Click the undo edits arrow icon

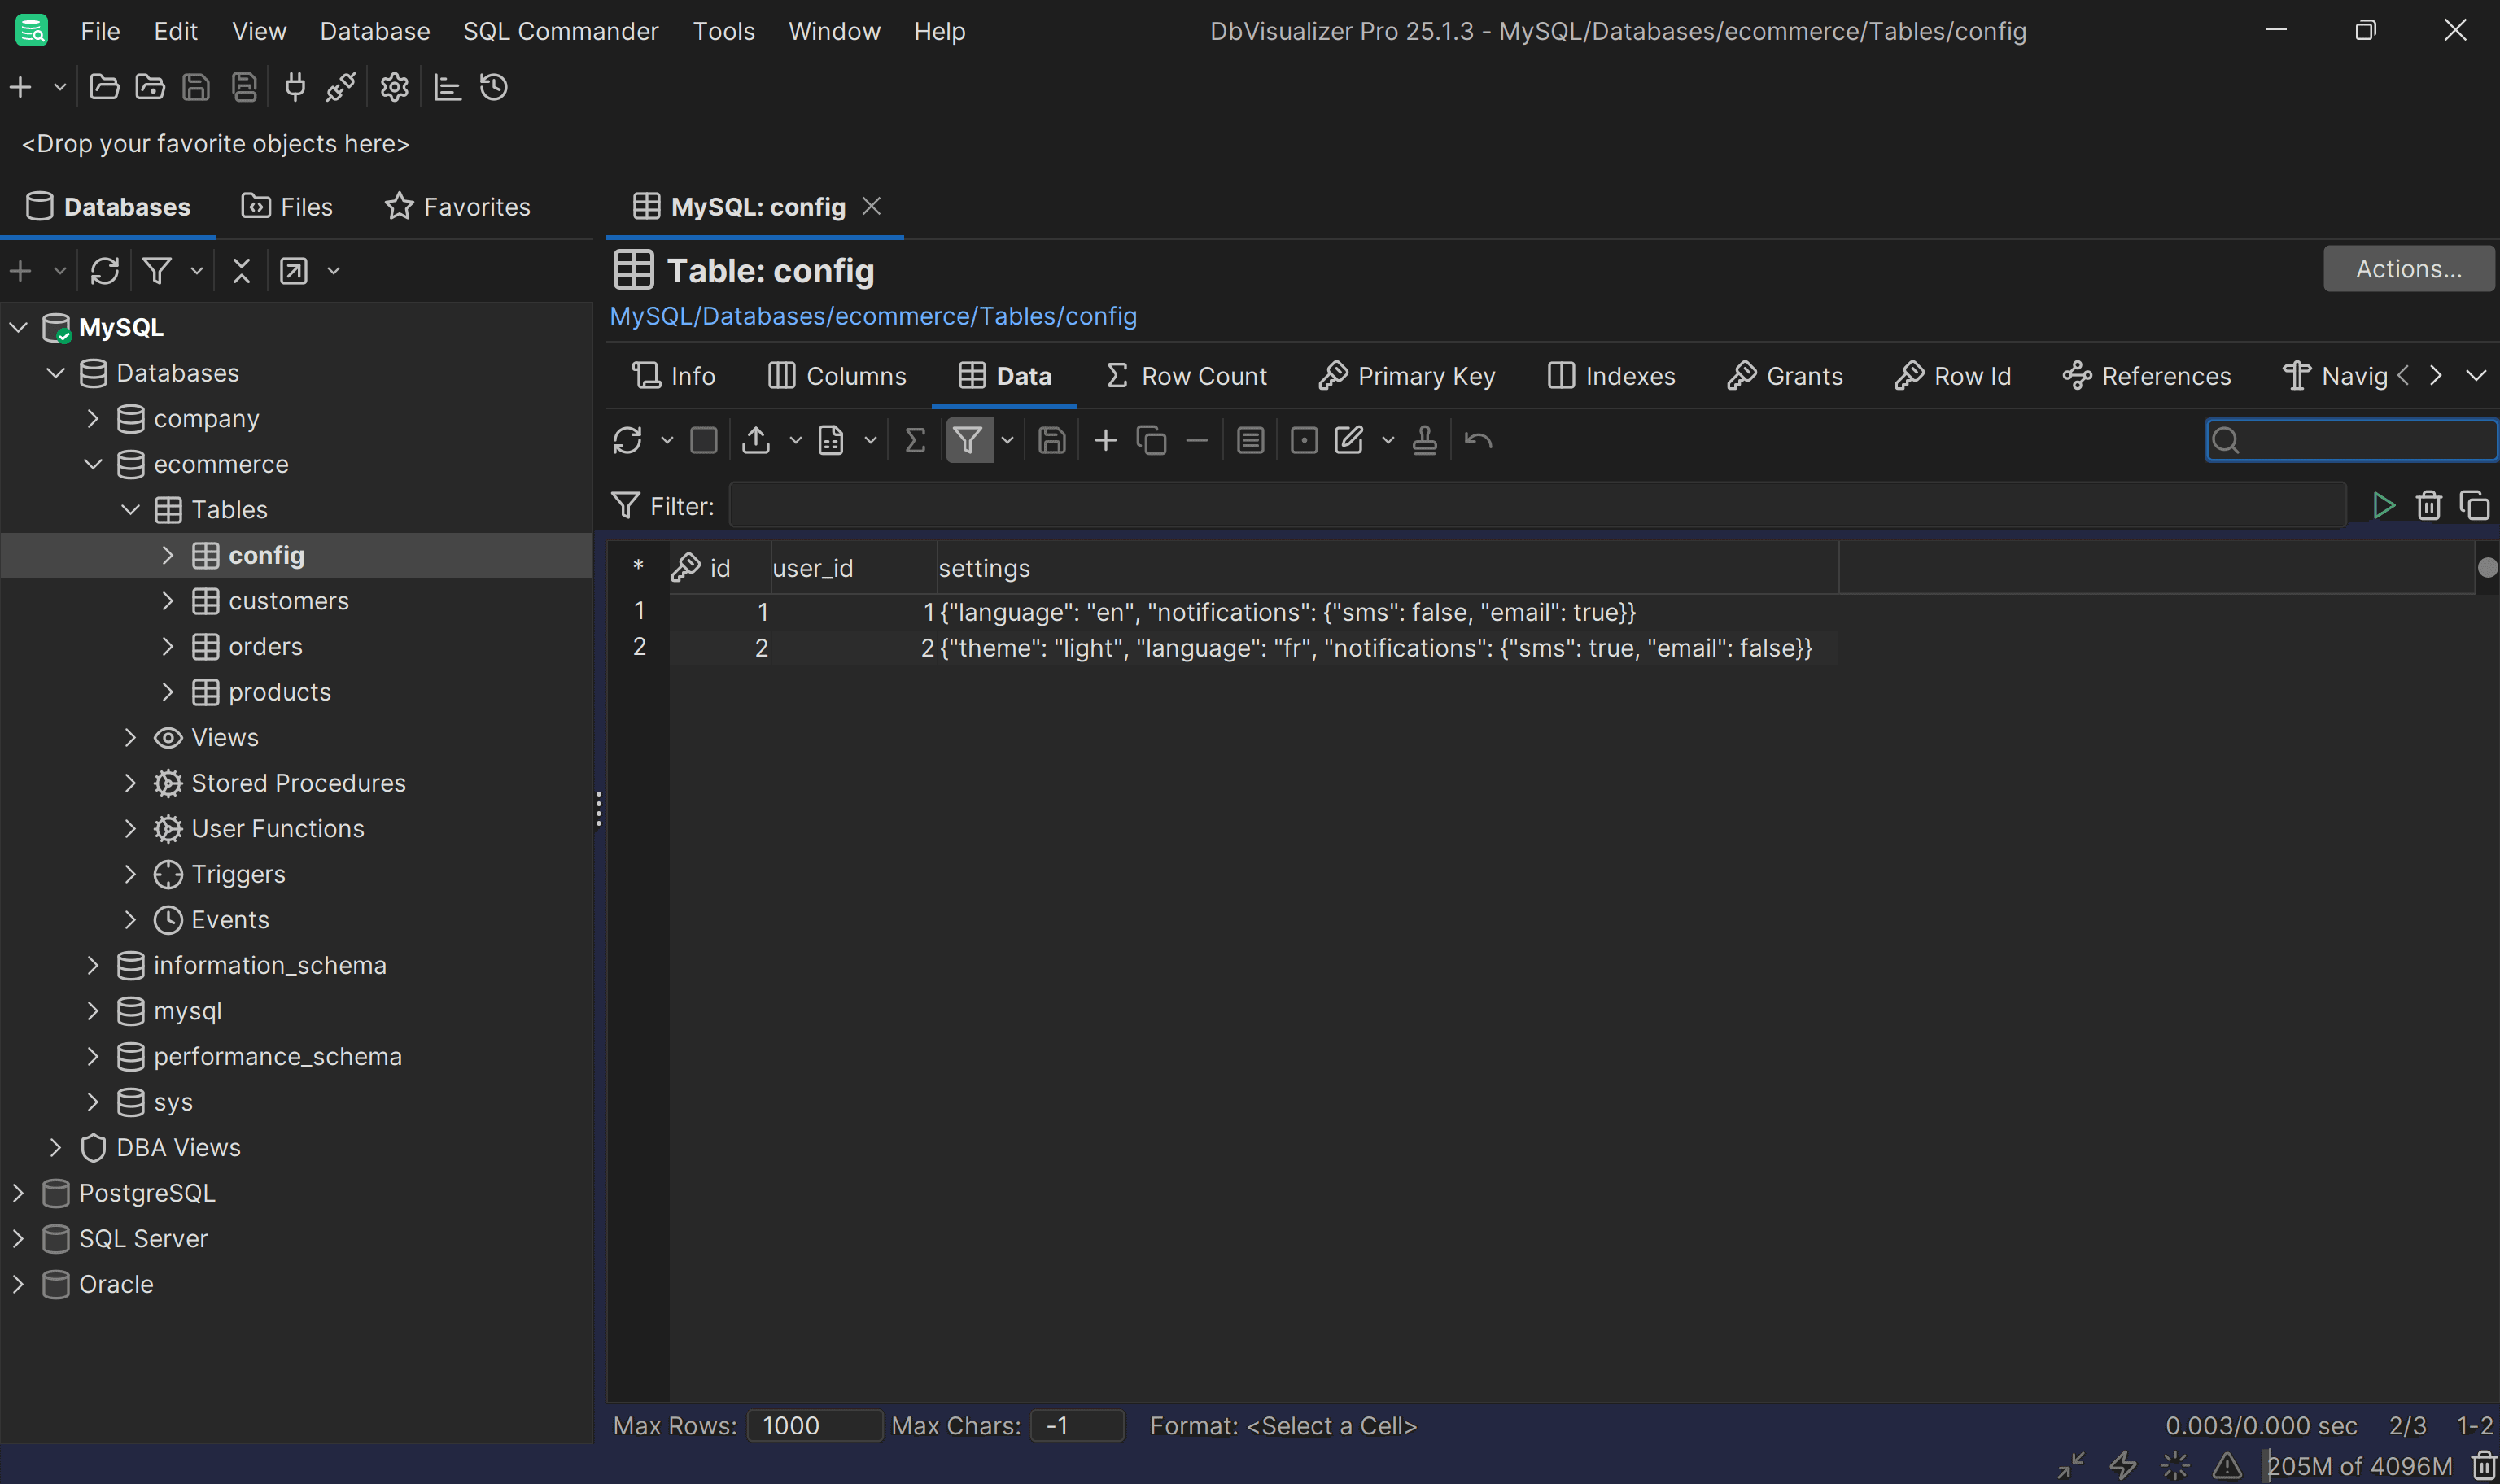1478,440
